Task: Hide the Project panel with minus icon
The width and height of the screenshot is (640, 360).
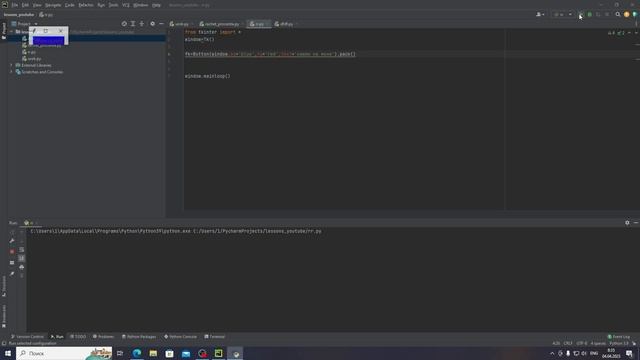Action: [161, 24]
